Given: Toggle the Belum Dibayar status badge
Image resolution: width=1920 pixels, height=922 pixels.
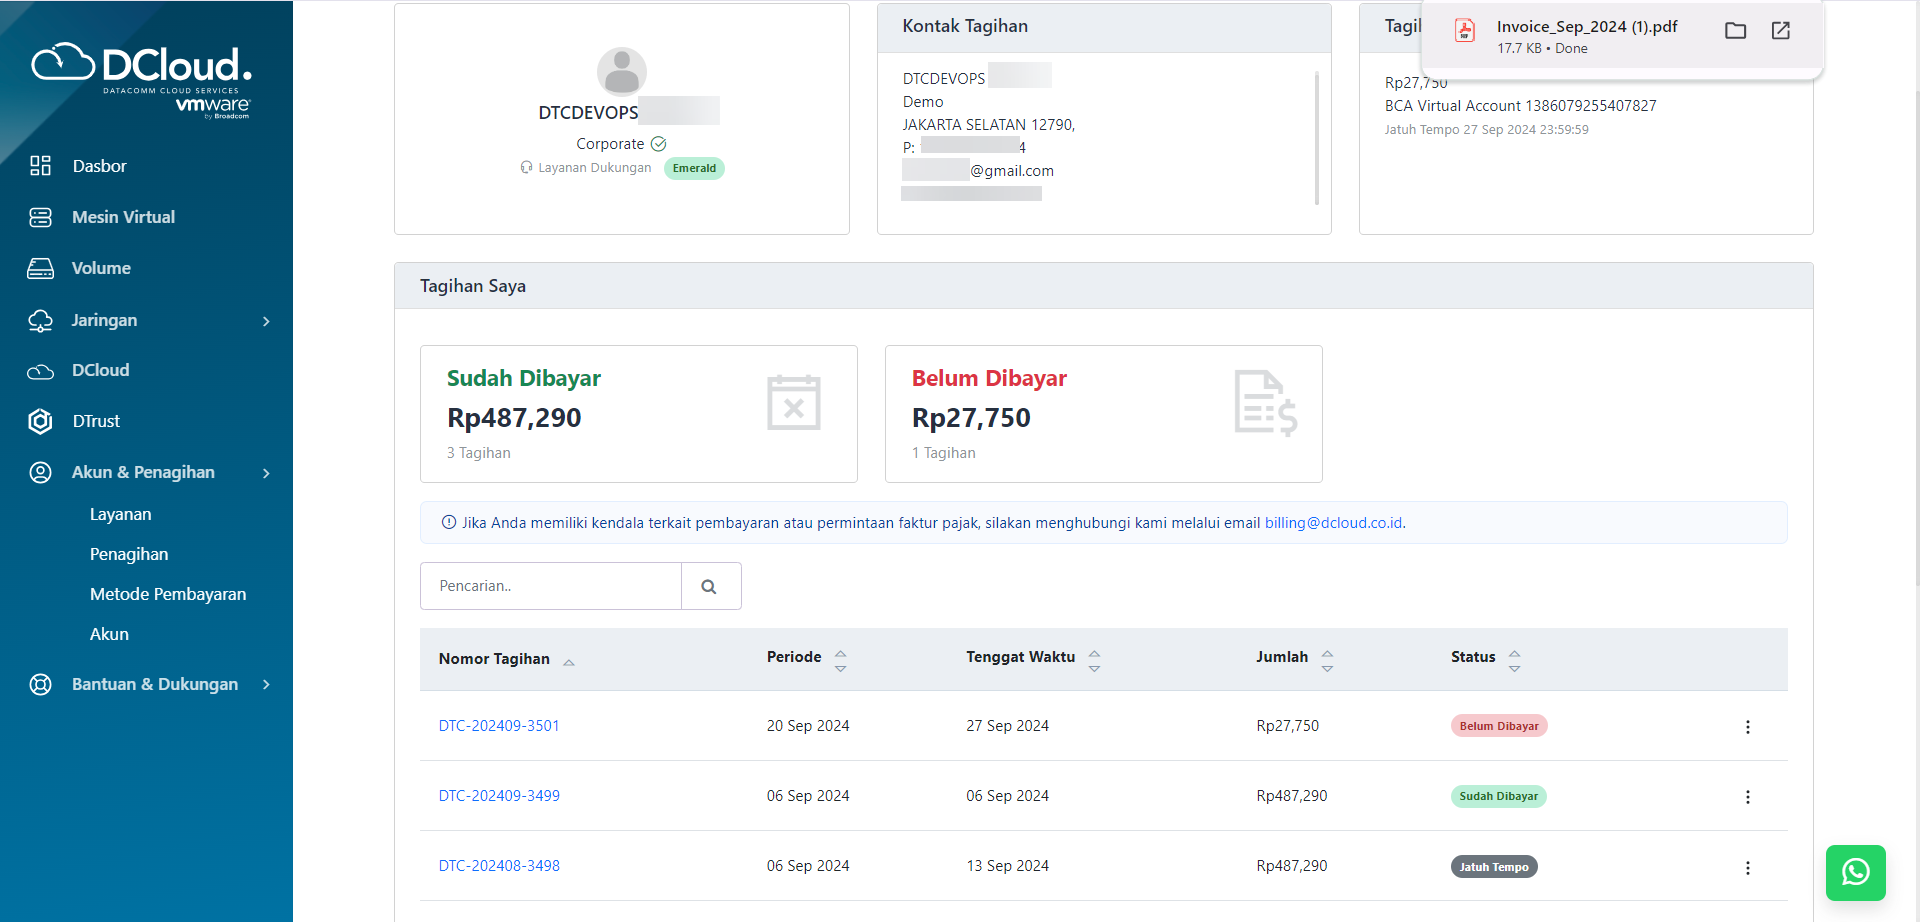Looking at the screenshot, I should 1498,725.
